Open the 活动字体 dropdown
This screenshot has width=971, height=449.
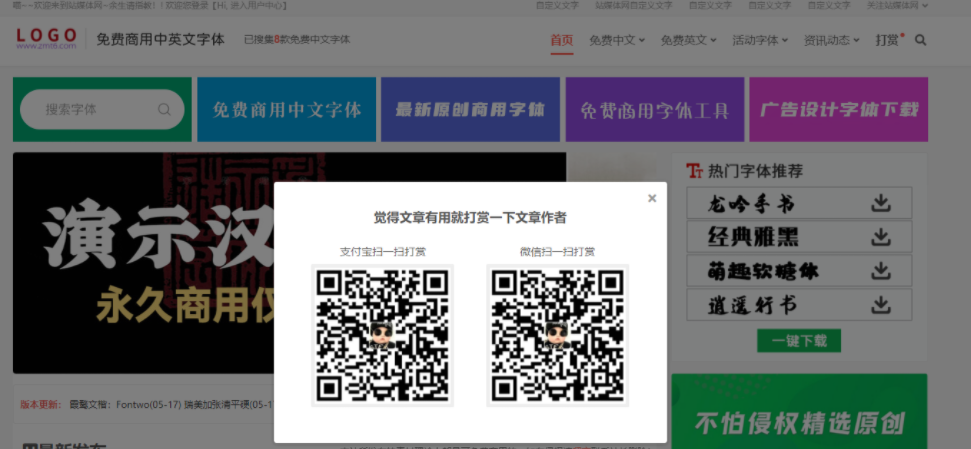pos(760,40)
